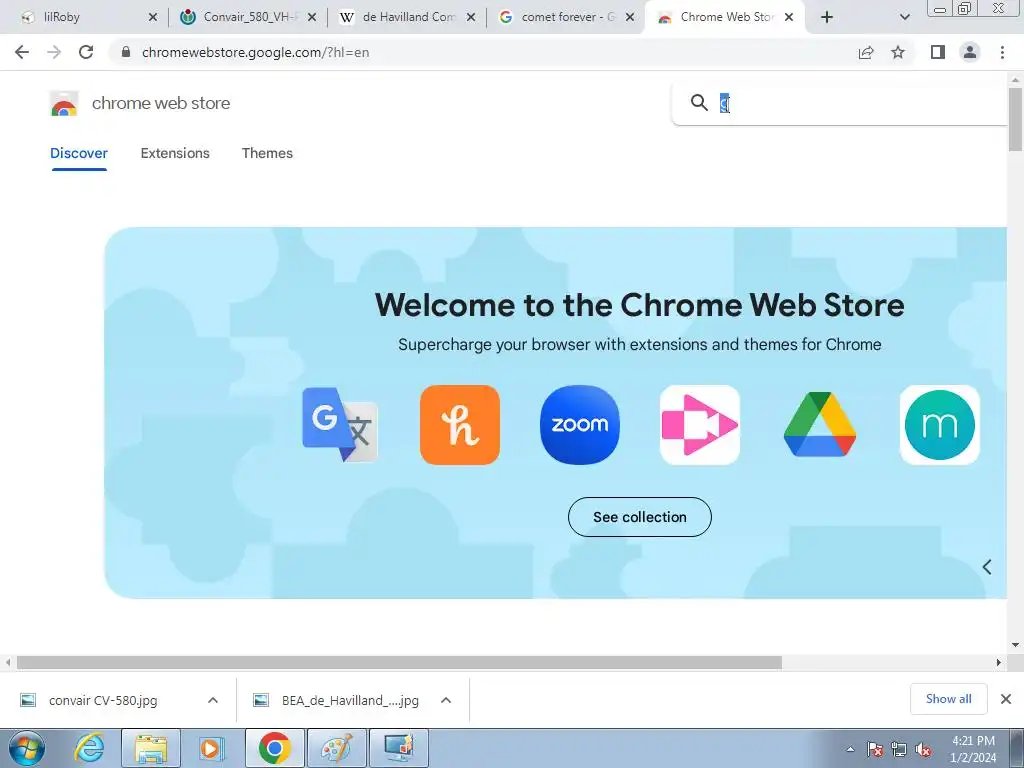
Task: Click the See collection button
Action: click(x=639, y=517)
